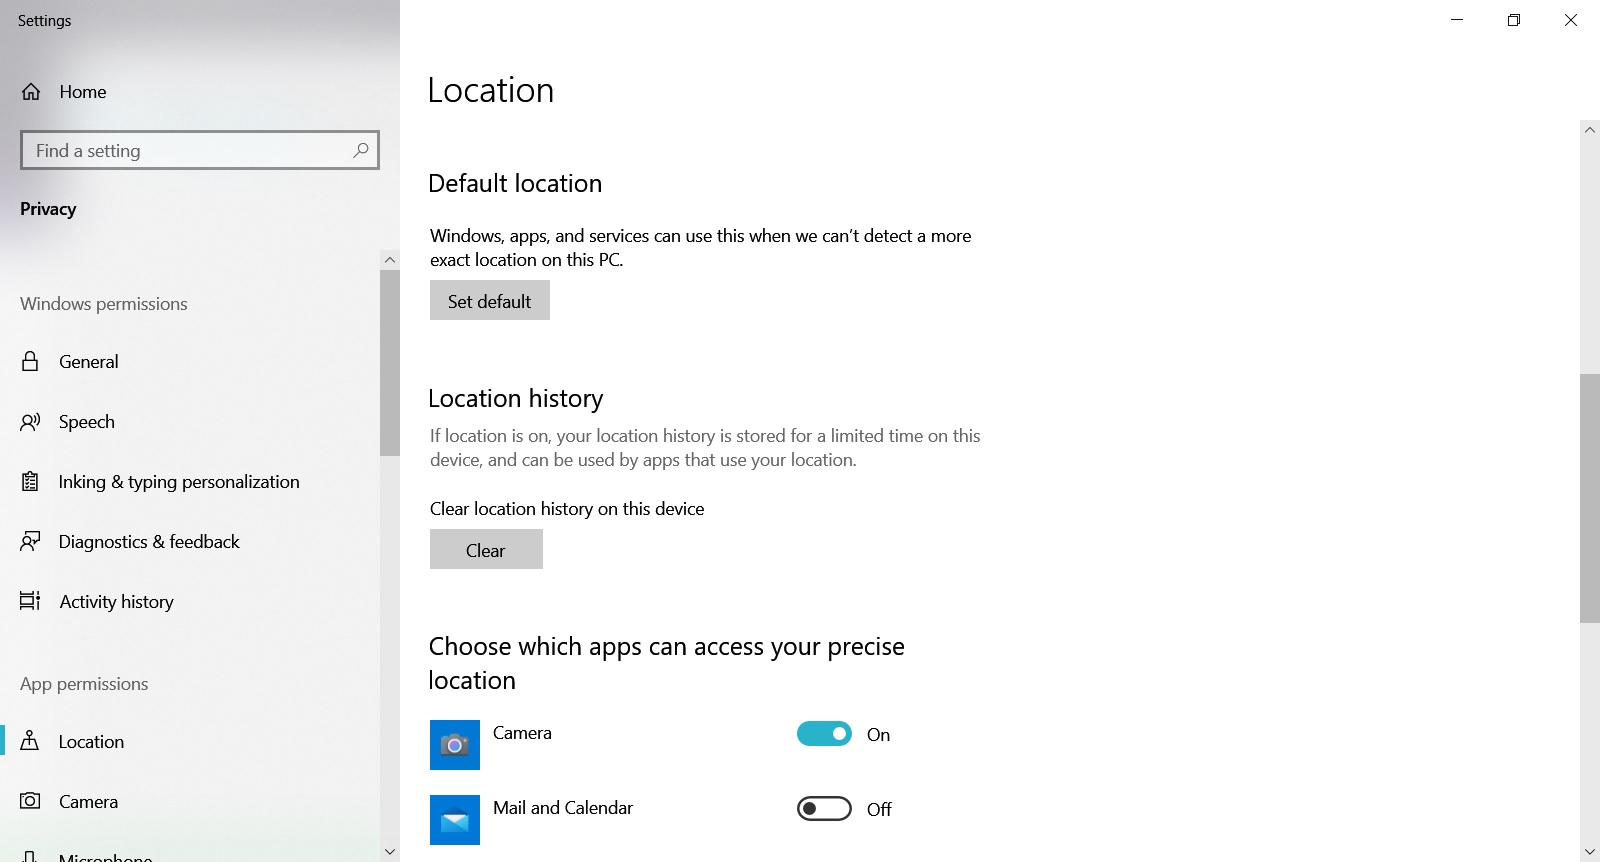Click the Speech icon in sidebar
This screenshot has width=1600, height=862.
point(30,422)
